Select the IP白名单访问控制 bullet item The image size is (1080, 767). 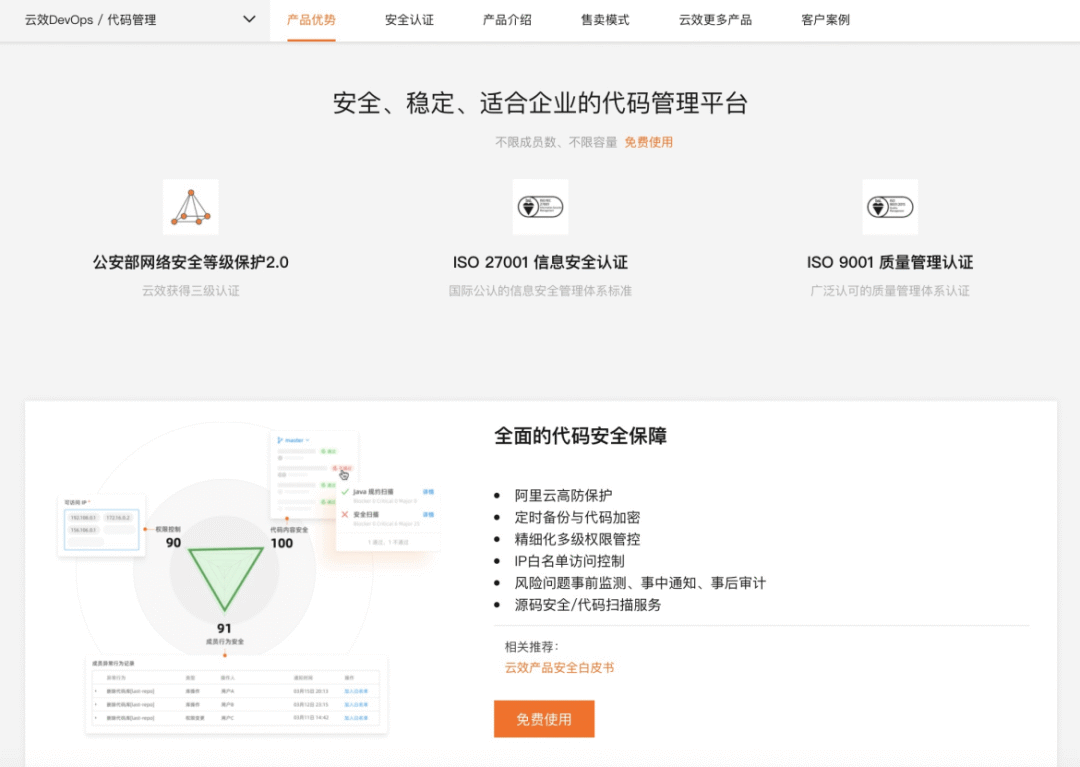coord(570,561)
